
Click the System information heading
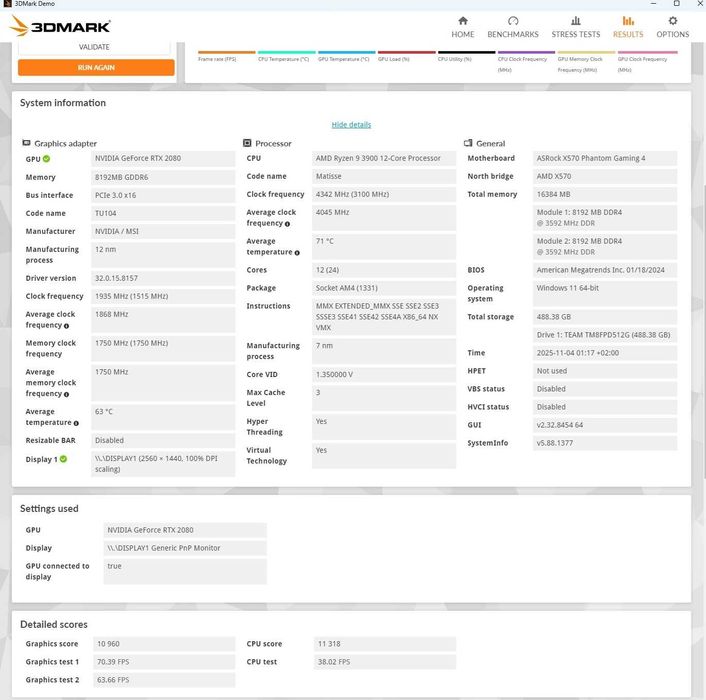click(63, 103)
